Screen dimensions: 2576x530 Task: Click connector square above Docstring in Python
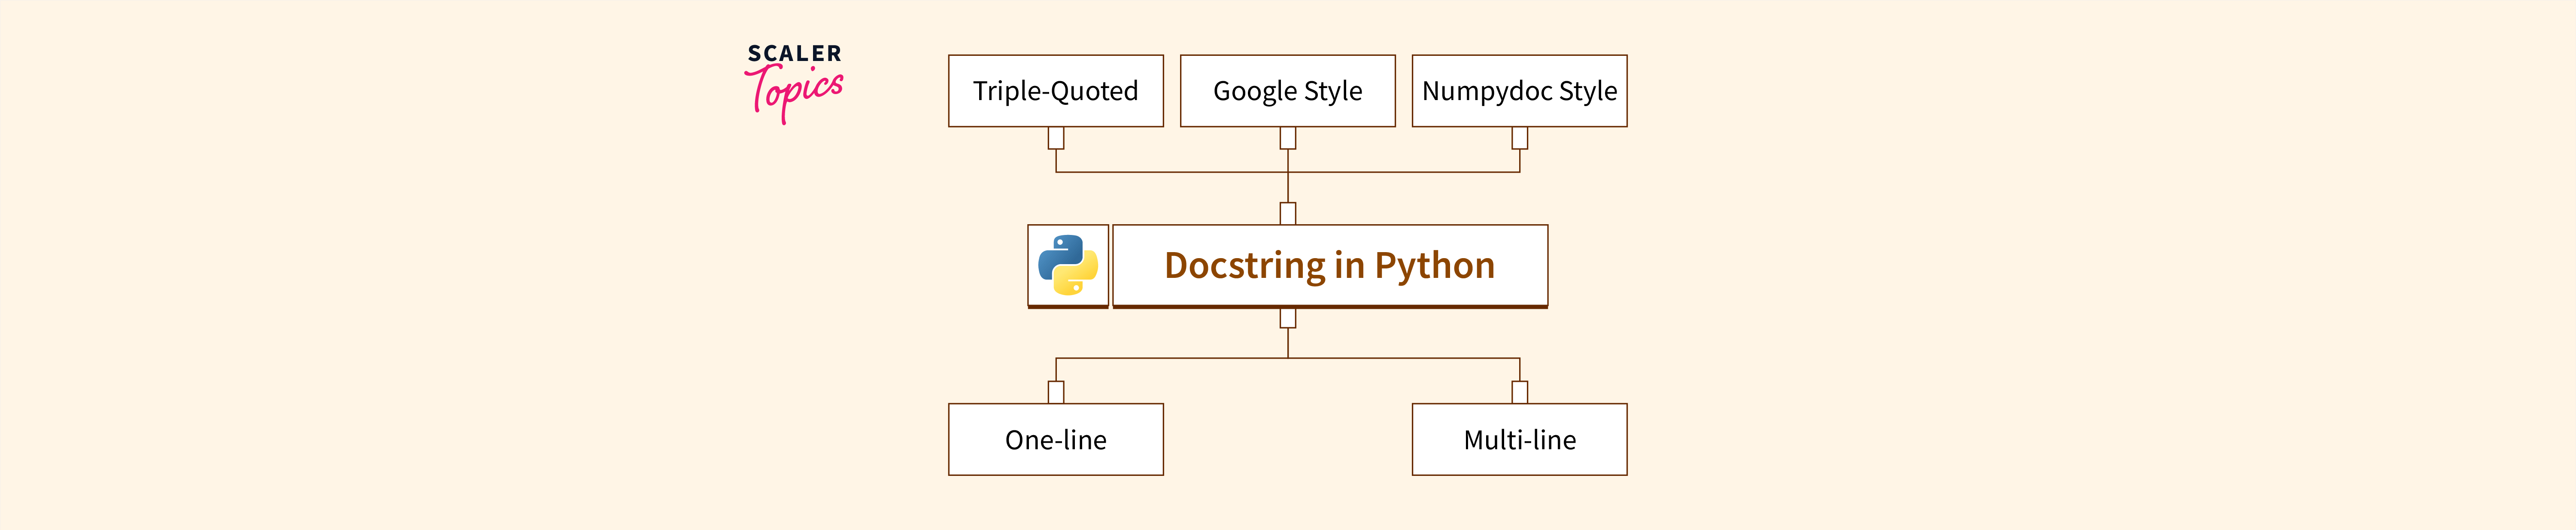[x=1288, y=213]
